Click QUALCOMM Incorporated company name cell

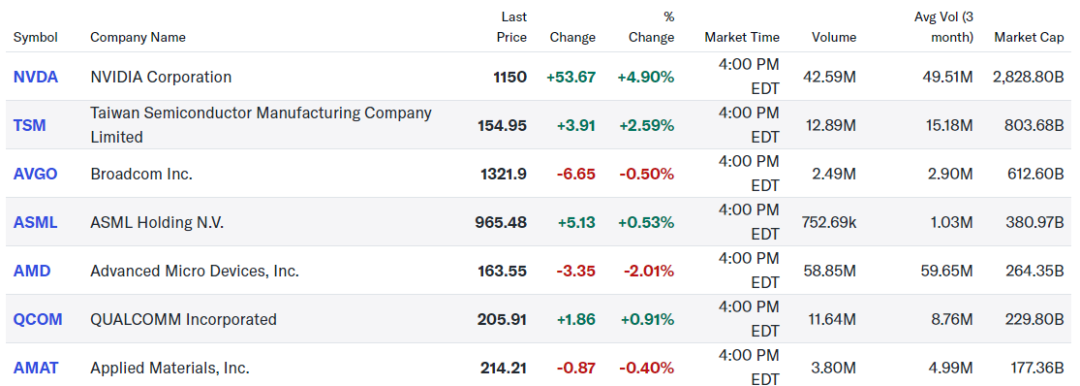pos(183,319)
